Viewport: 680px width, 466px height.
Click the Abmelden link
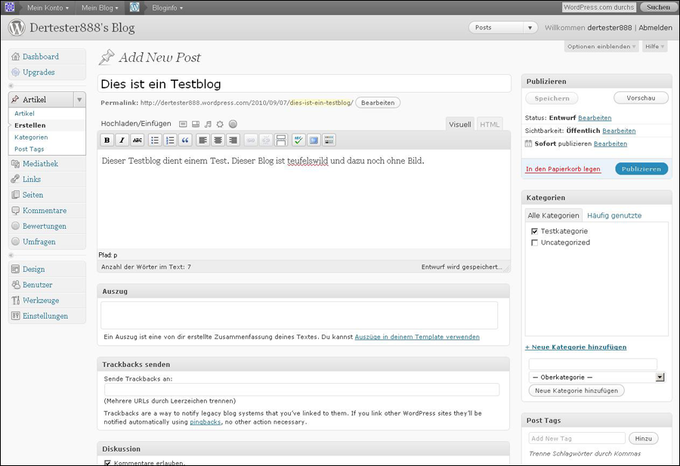(655, 27)
